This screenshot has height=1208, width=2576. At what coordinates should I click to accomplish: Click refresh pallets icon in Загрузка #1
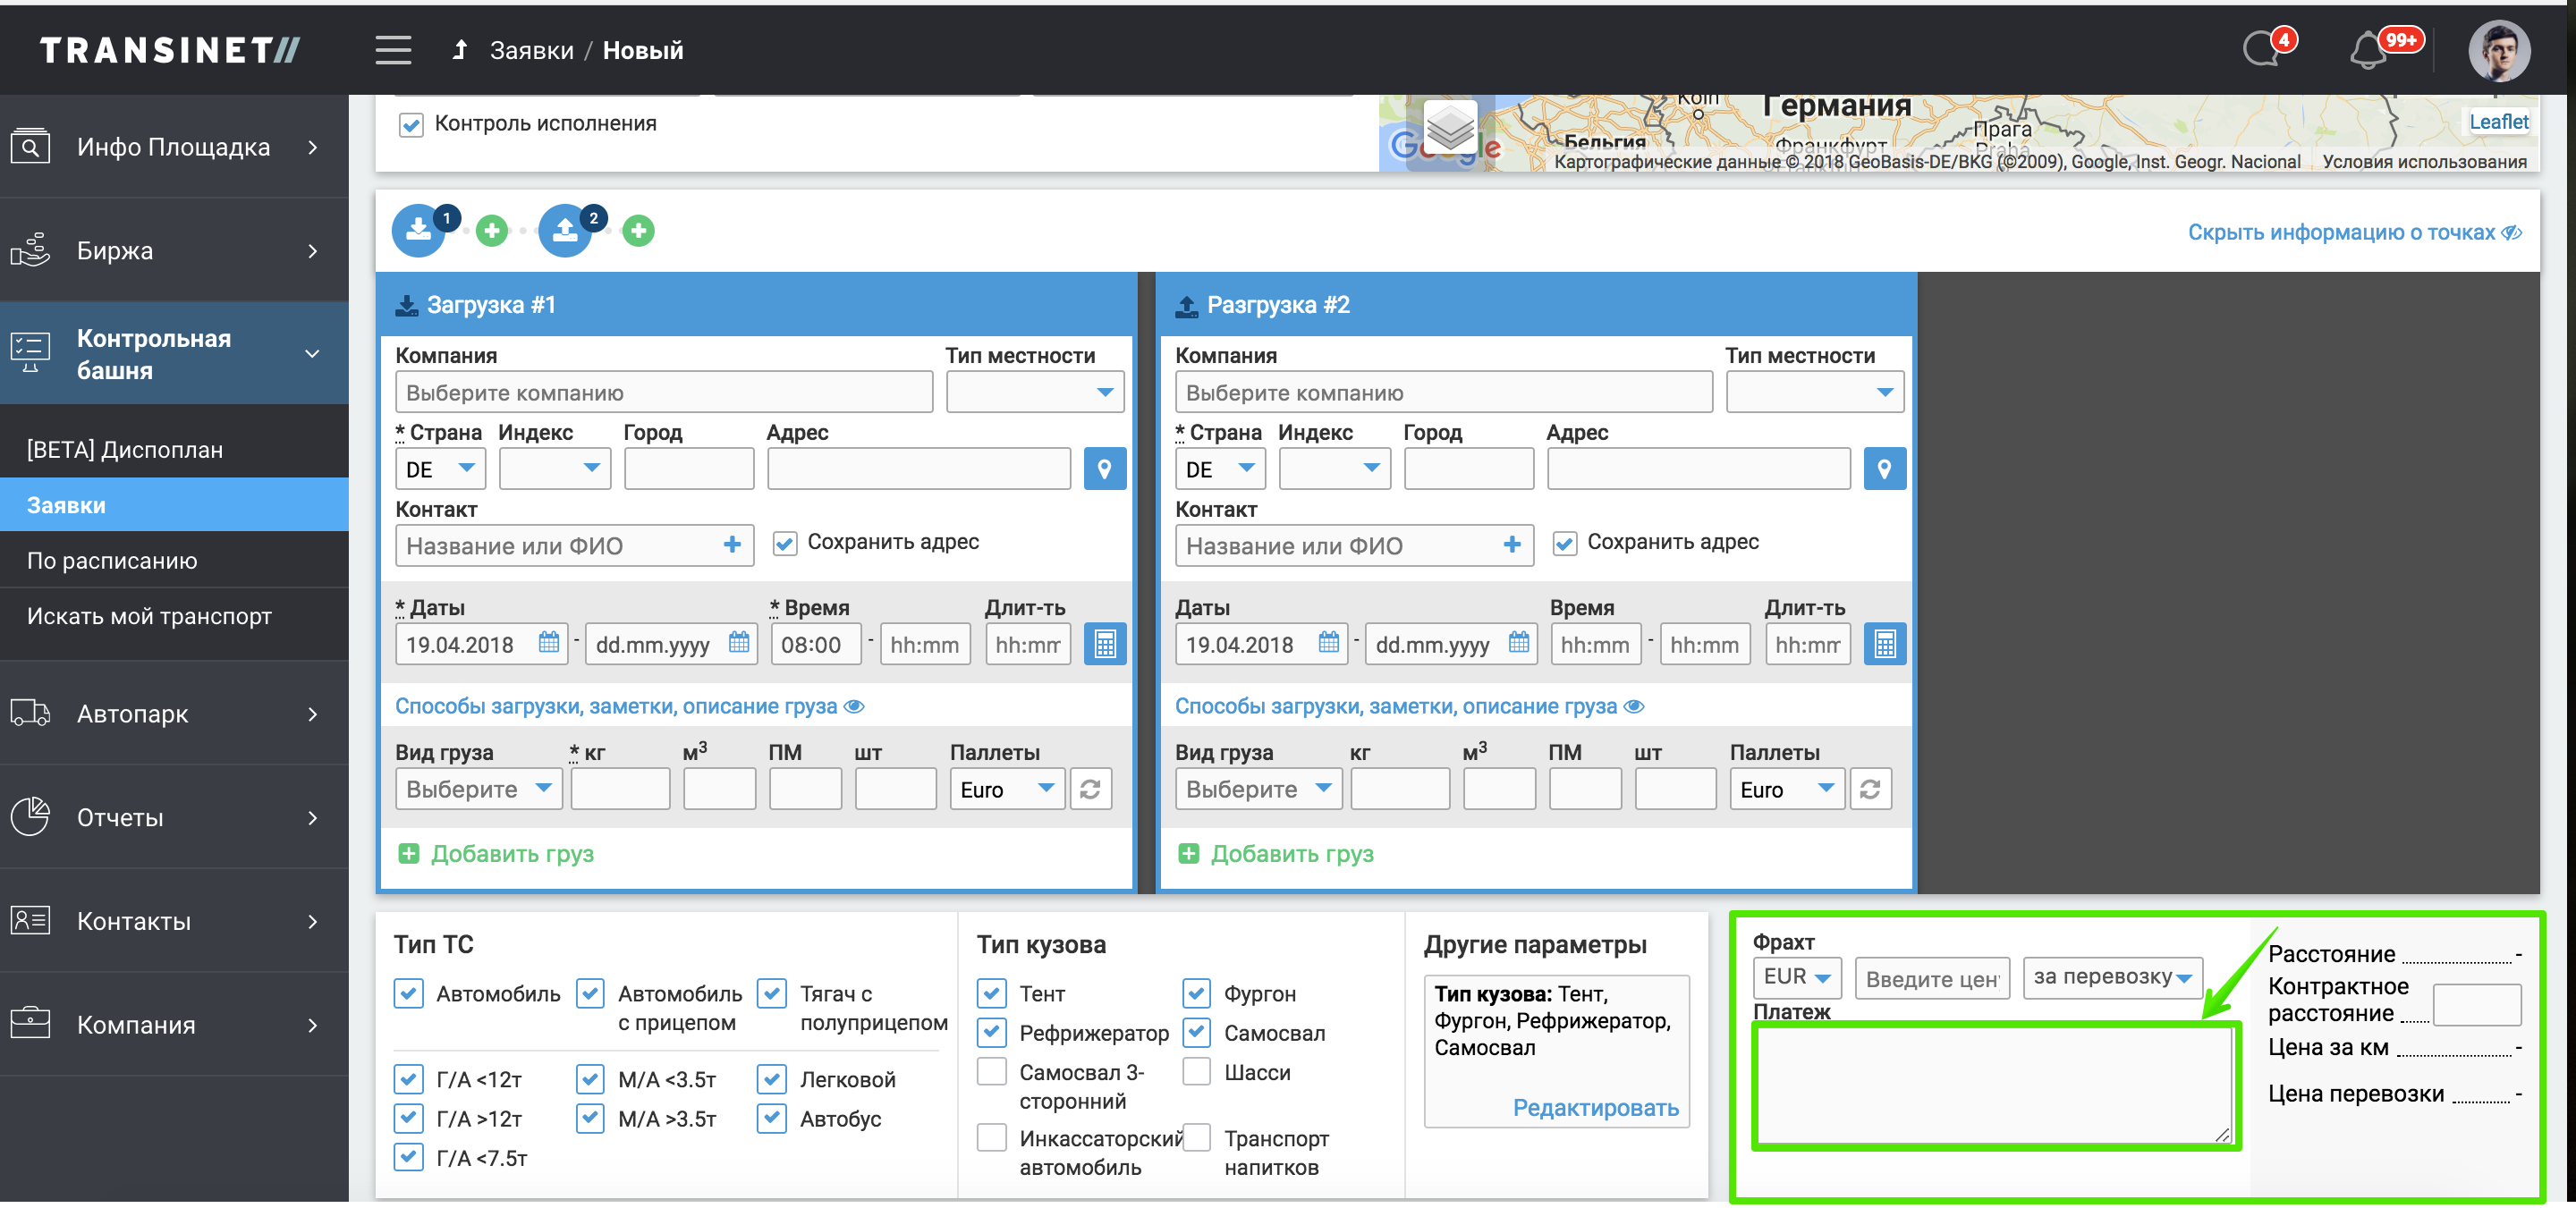(x=1090, y=790)
